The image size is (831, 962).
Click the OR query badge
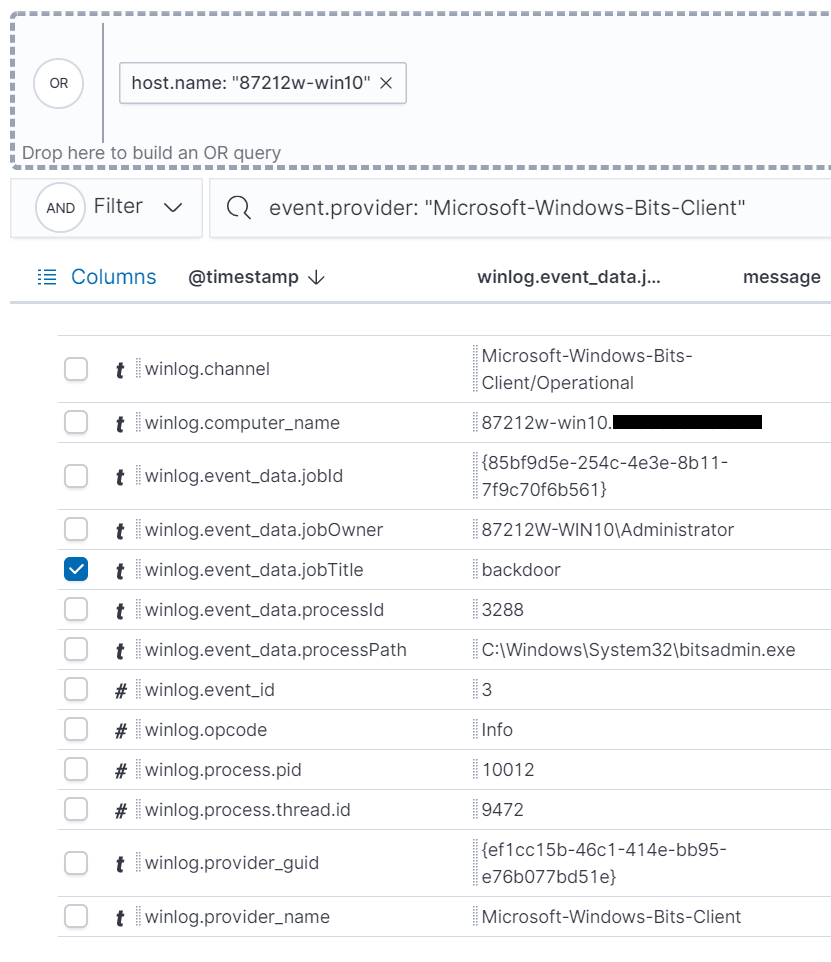click(58, 84)
